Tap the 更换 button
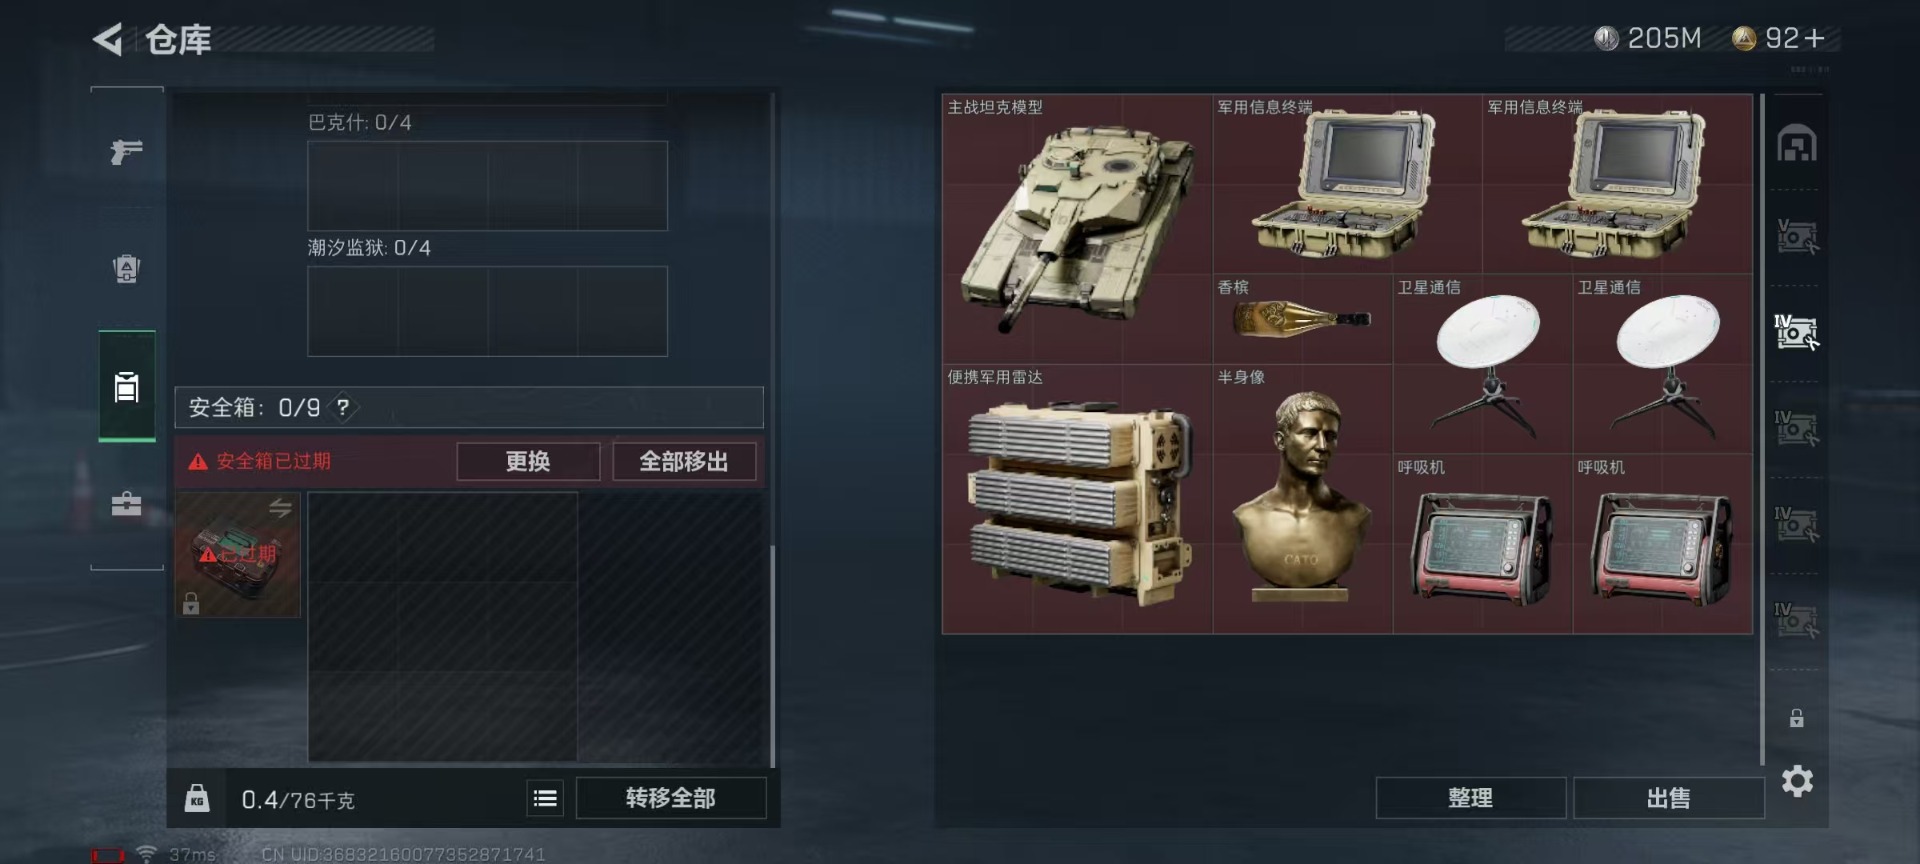Viewport: 1920px width, 864px height. (x=528, y=461)
